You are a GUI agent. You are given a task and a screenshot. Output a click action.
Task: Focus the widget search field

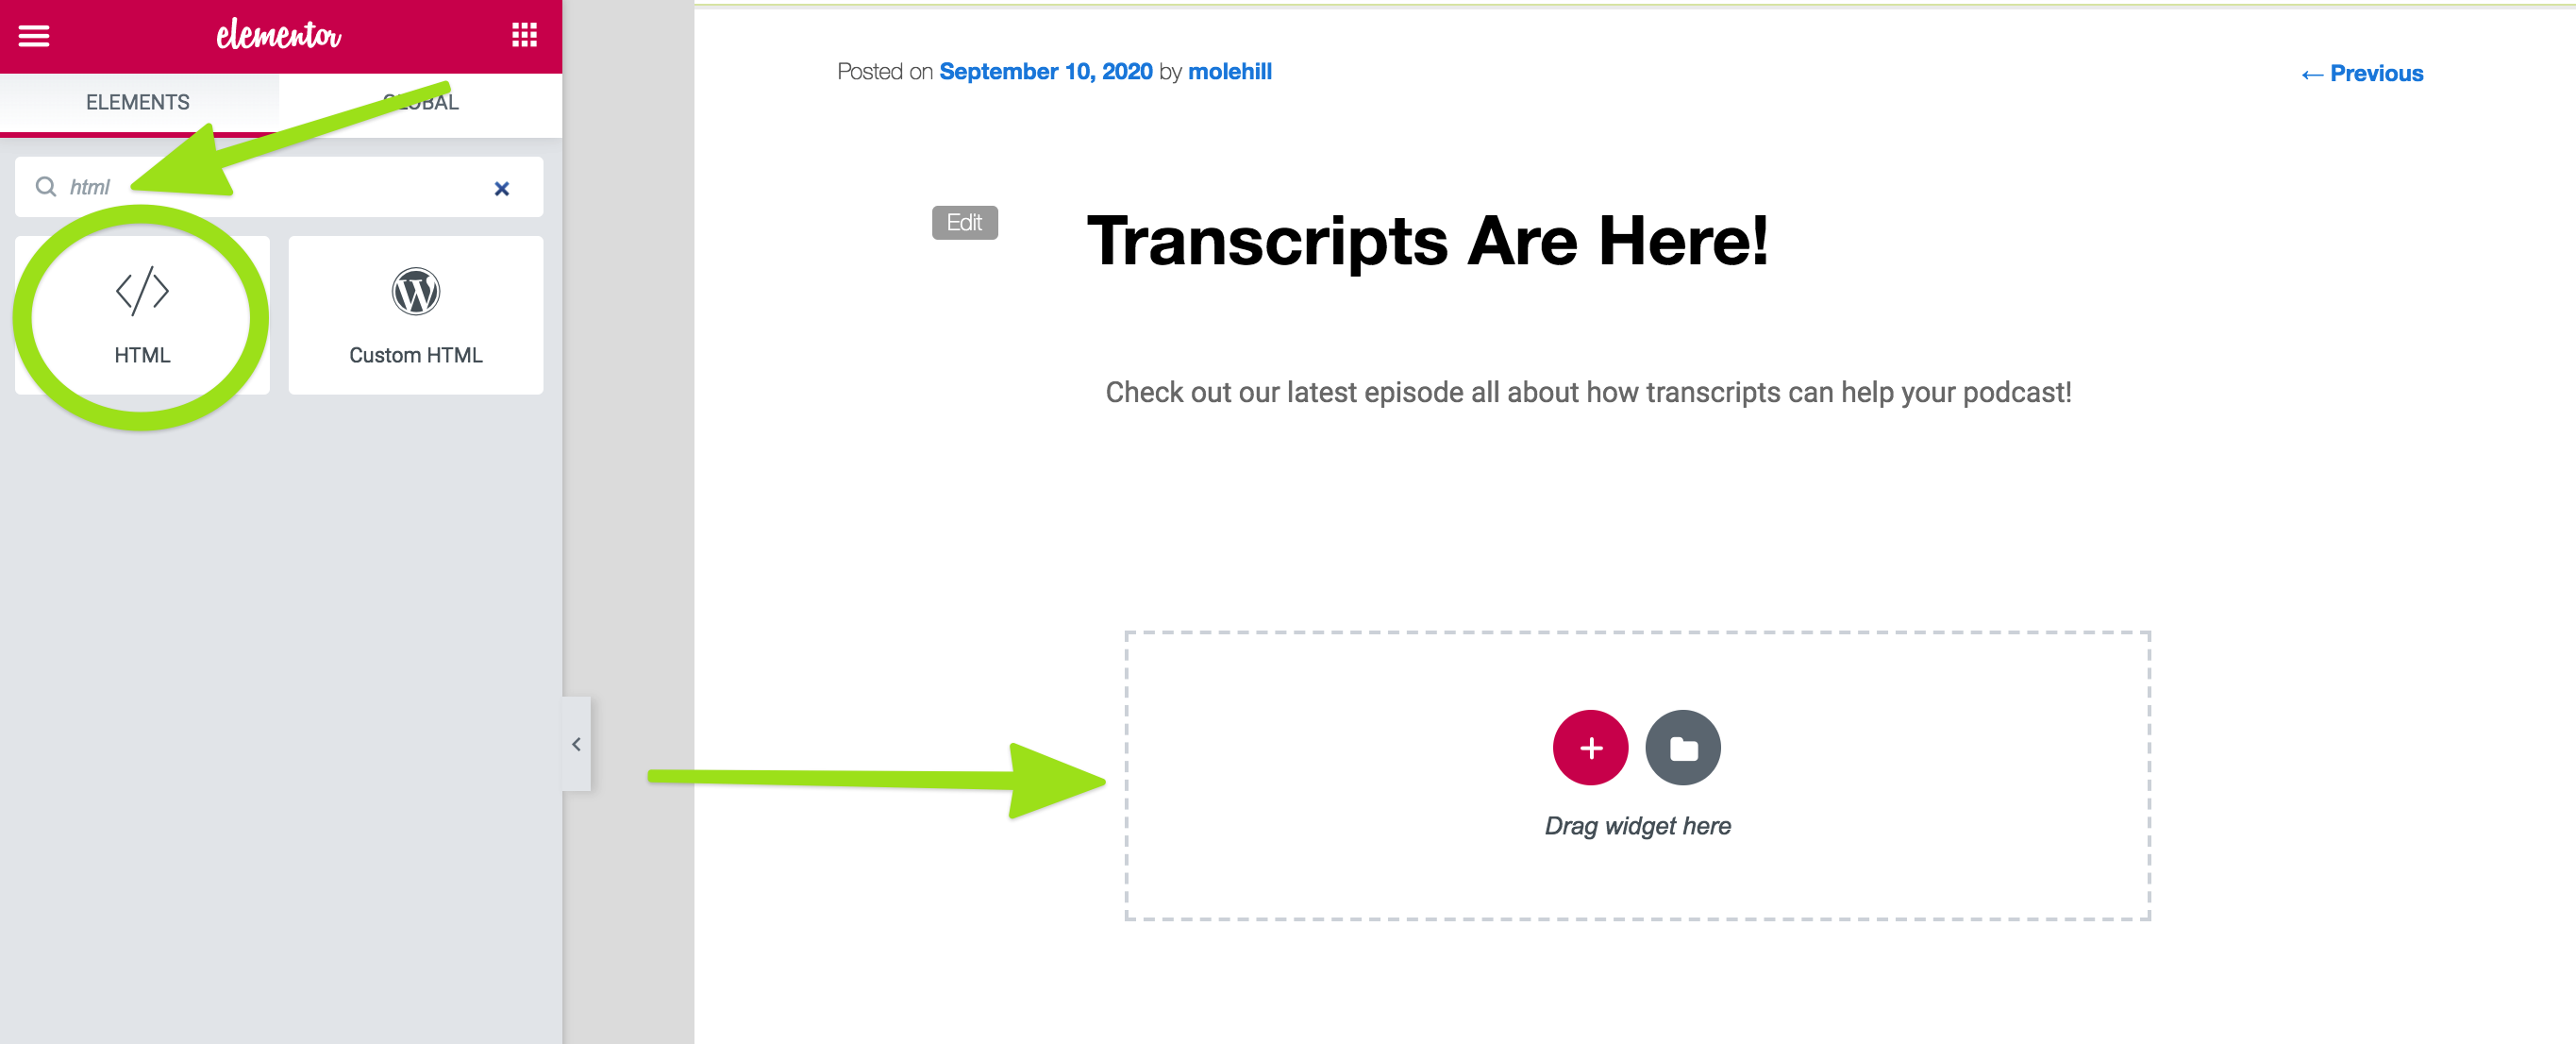280,187
